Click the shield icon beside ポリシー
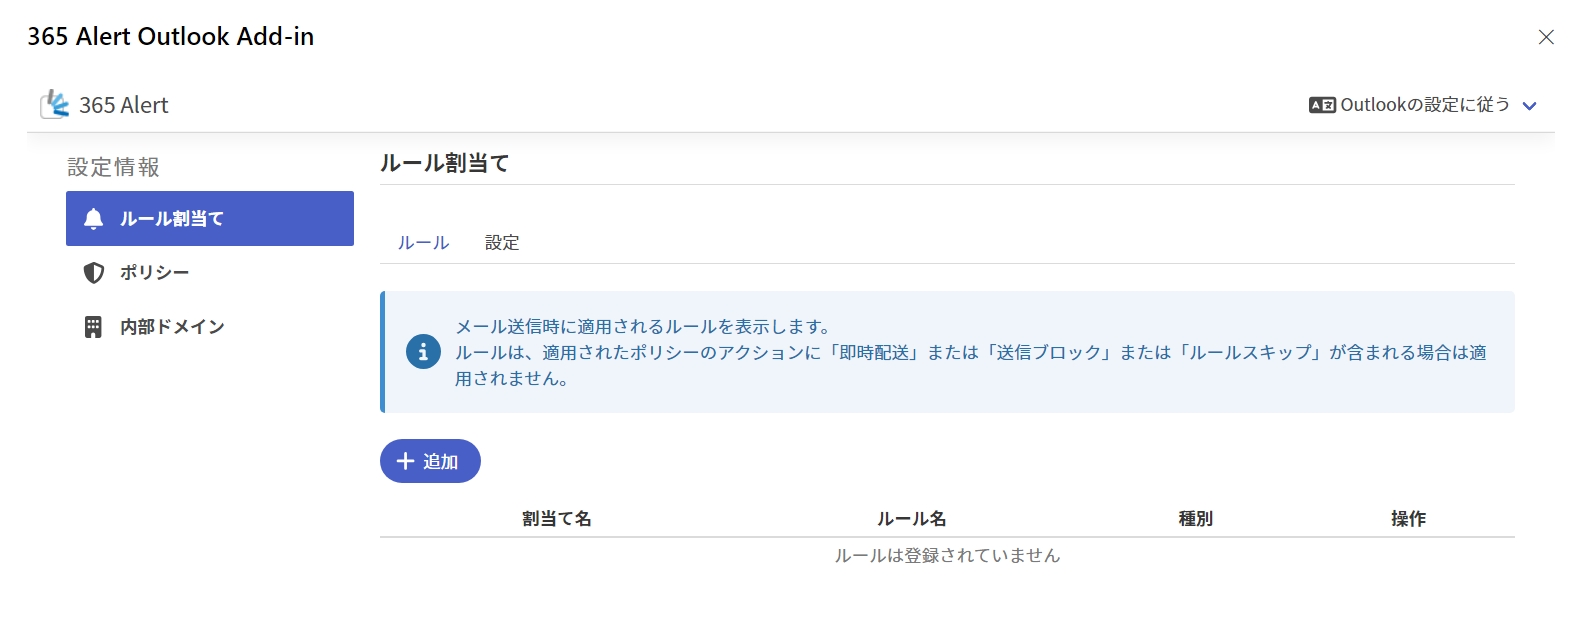1582x631 pixels. pos(94,273)
